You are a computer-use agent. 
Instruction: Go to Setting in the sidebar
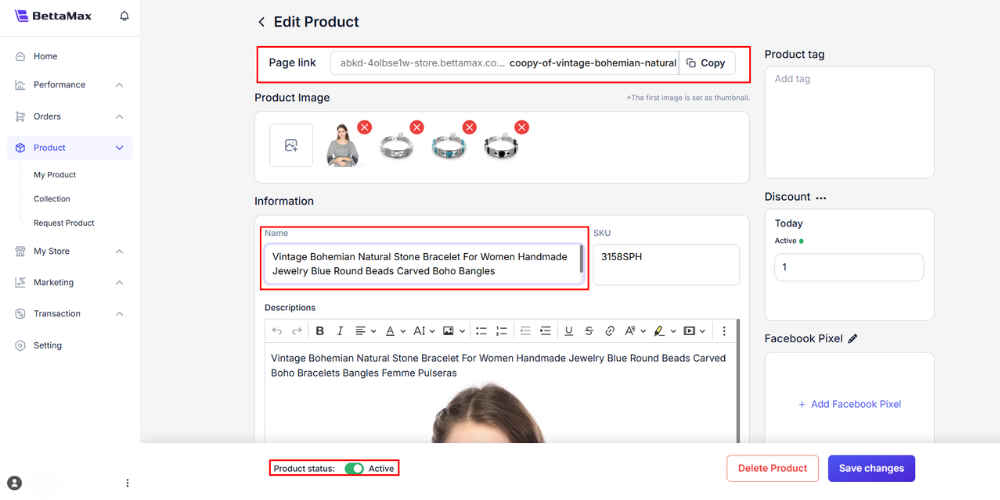47,345
